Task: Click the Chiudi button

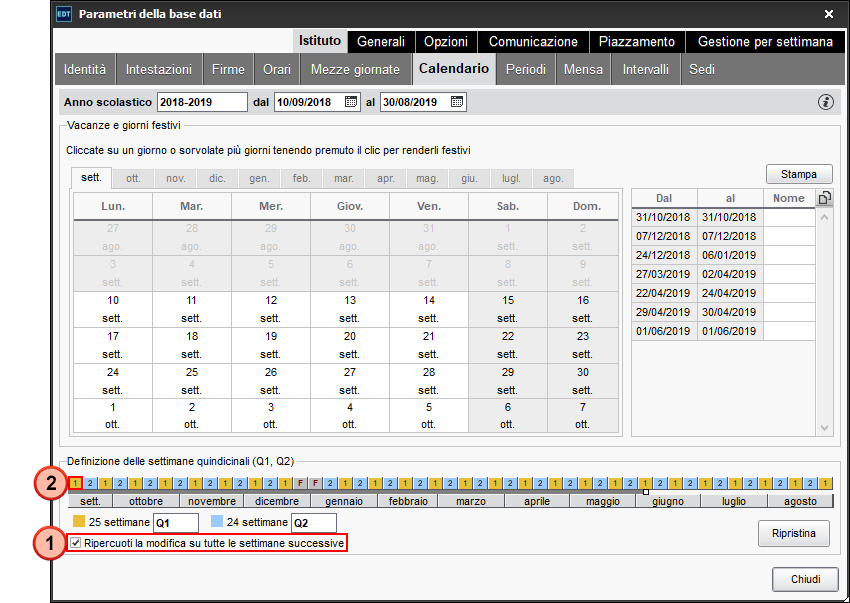Action: point(806,579)
